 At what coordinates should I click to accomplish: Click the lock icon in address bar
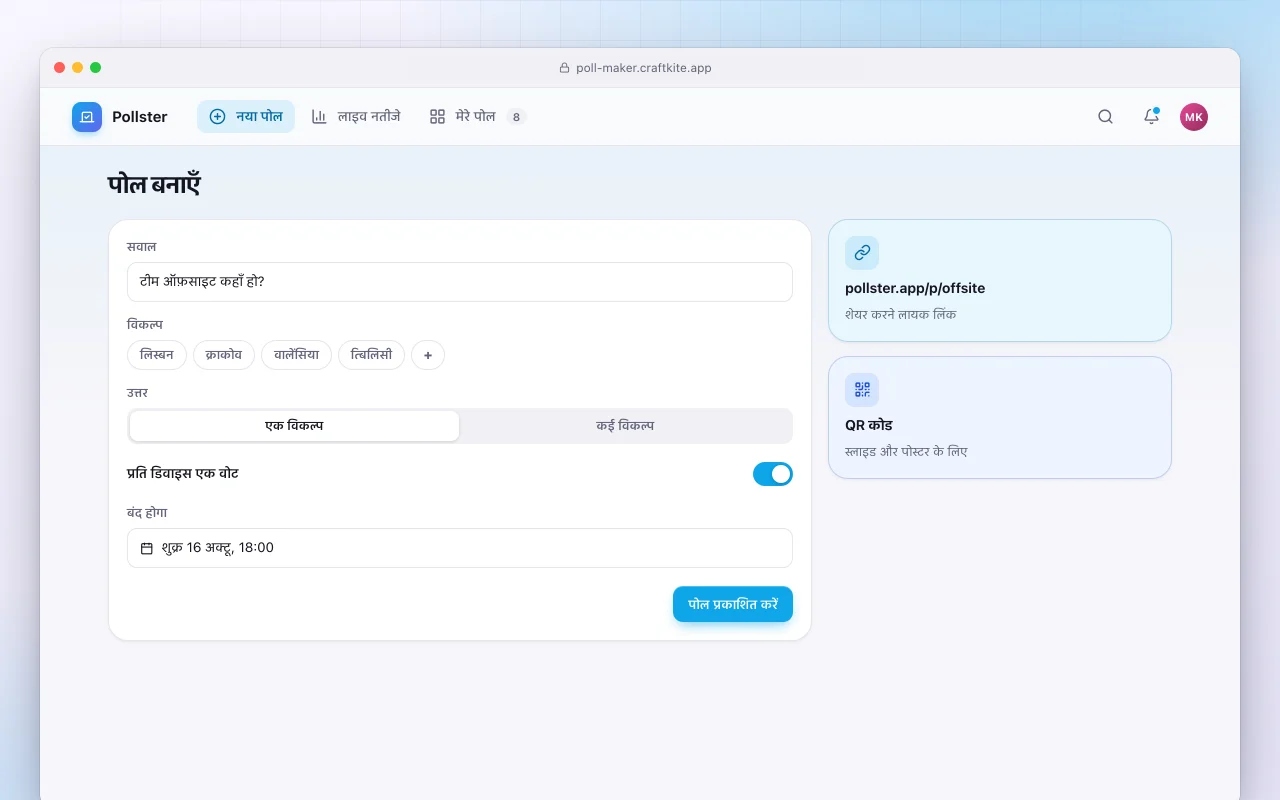564,68
